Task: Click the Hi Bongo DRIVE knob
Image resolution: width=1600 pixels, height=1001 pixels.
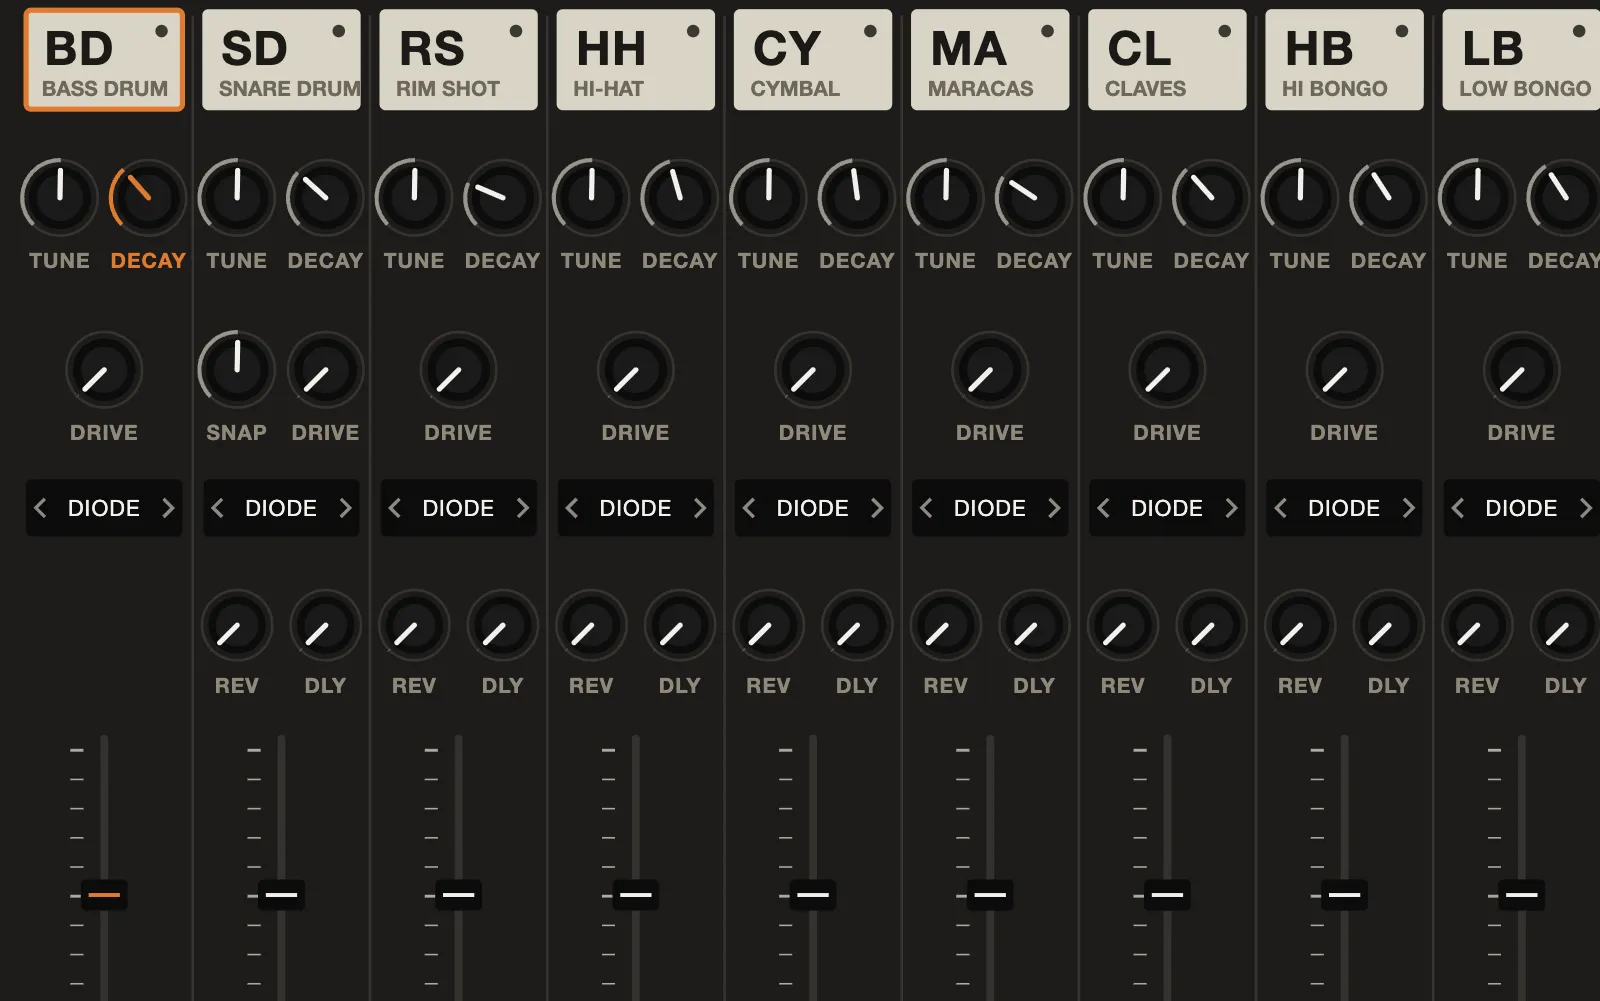Action: [1344, 370]
